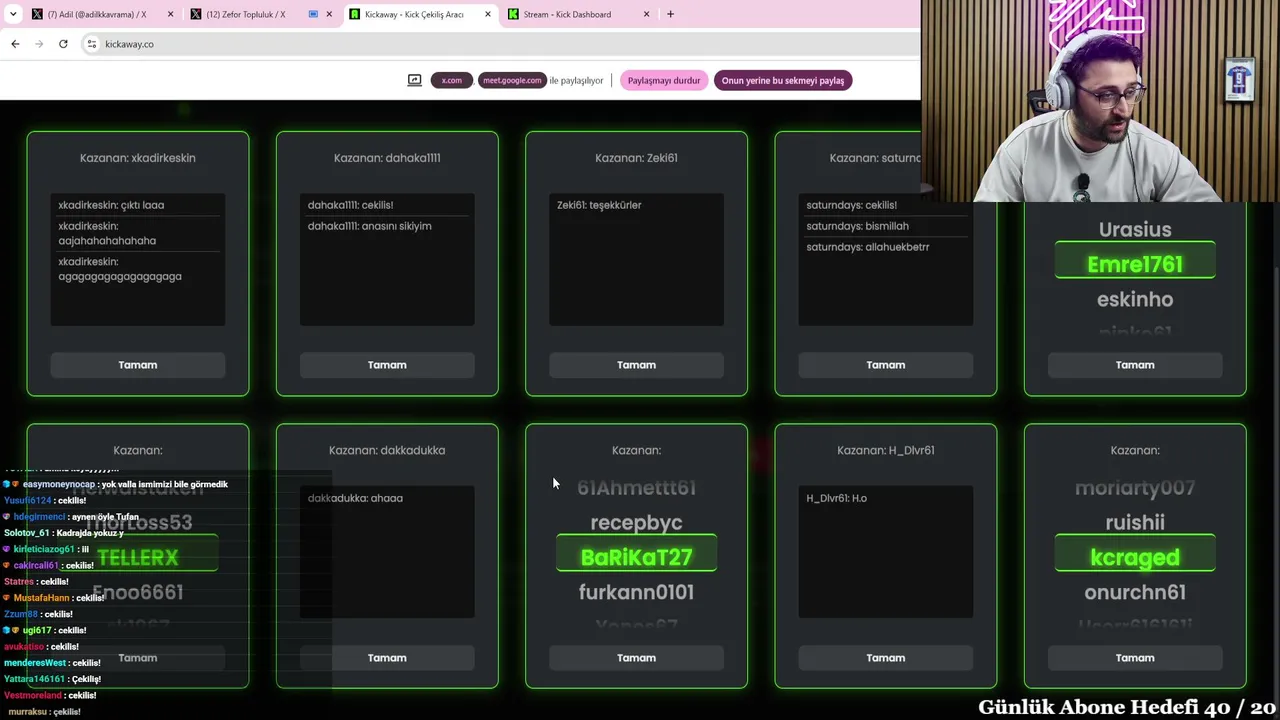The width and height of the screenshot is (1280, 720).
Task: Click the name onurchn61 in the reel
Action: tap(1135, 592)
